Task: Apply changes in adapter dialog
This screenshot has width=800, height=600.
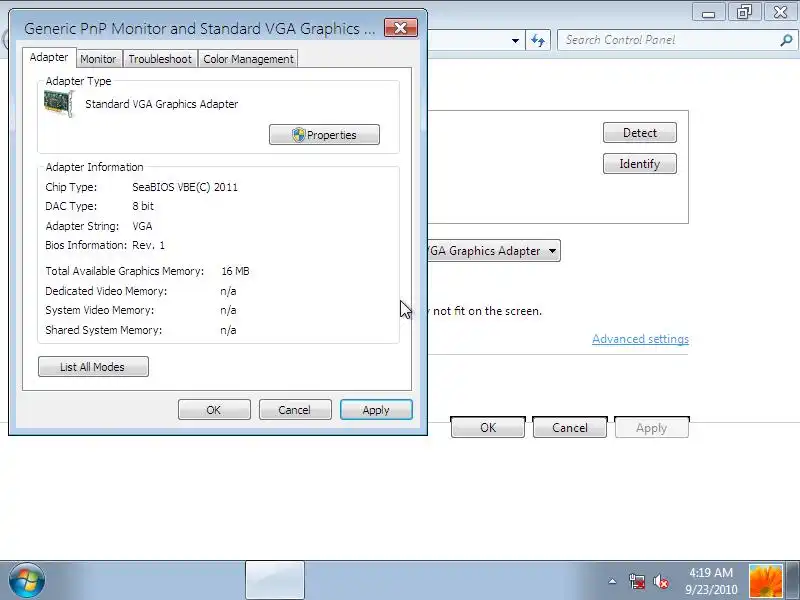Action: pos(376,410)
